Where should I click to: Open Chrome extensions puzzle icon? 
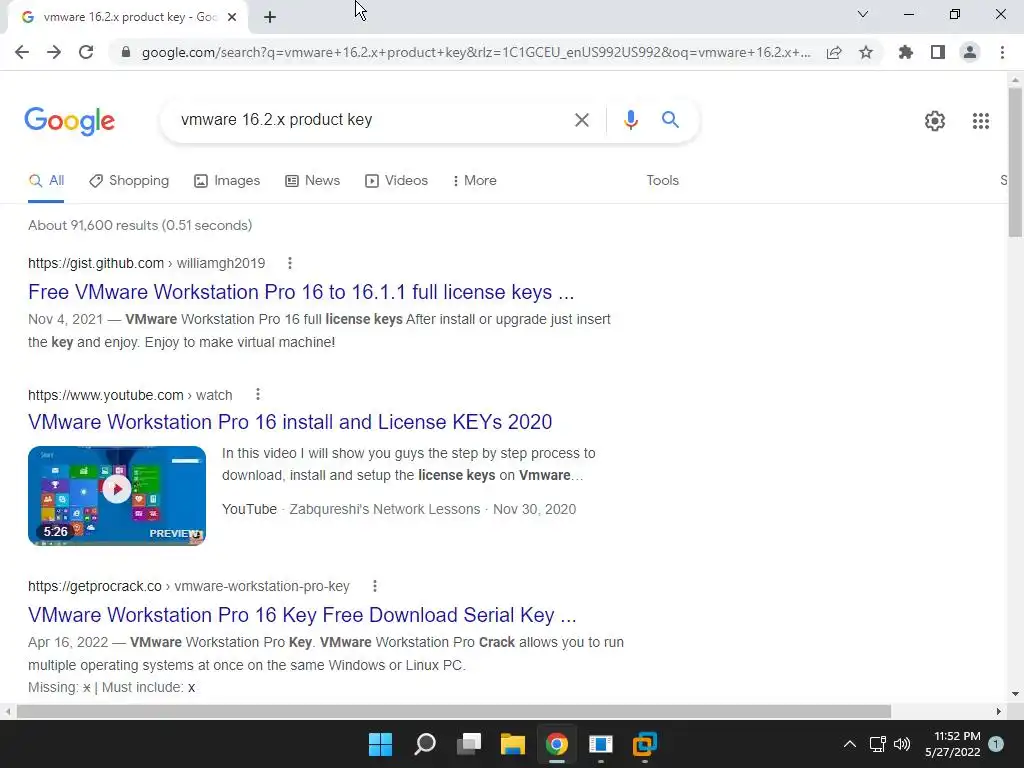tap(906, 52)
